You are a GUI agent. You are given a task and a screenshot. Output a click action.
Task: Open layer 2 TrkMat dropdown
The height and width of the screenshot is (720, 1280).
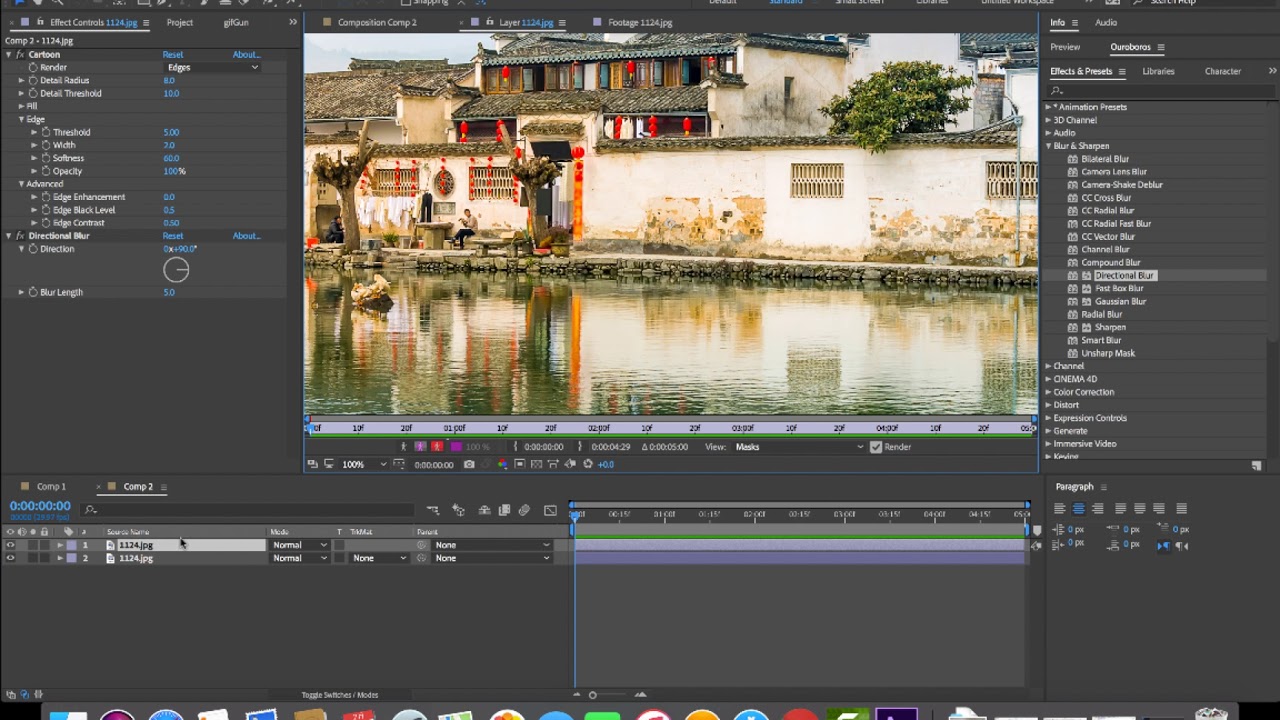[379, 558]
